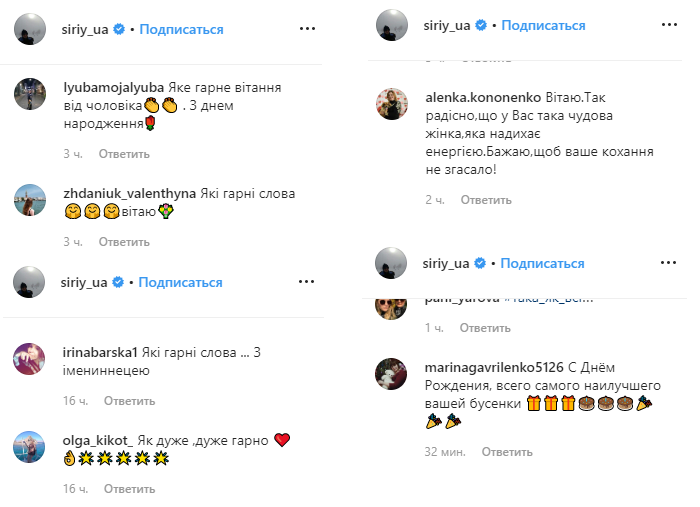Click lyubamojalyuba's profile avatar
This screenshot has width=700, height=507.
pyautogui.click(x=29, y=95)
